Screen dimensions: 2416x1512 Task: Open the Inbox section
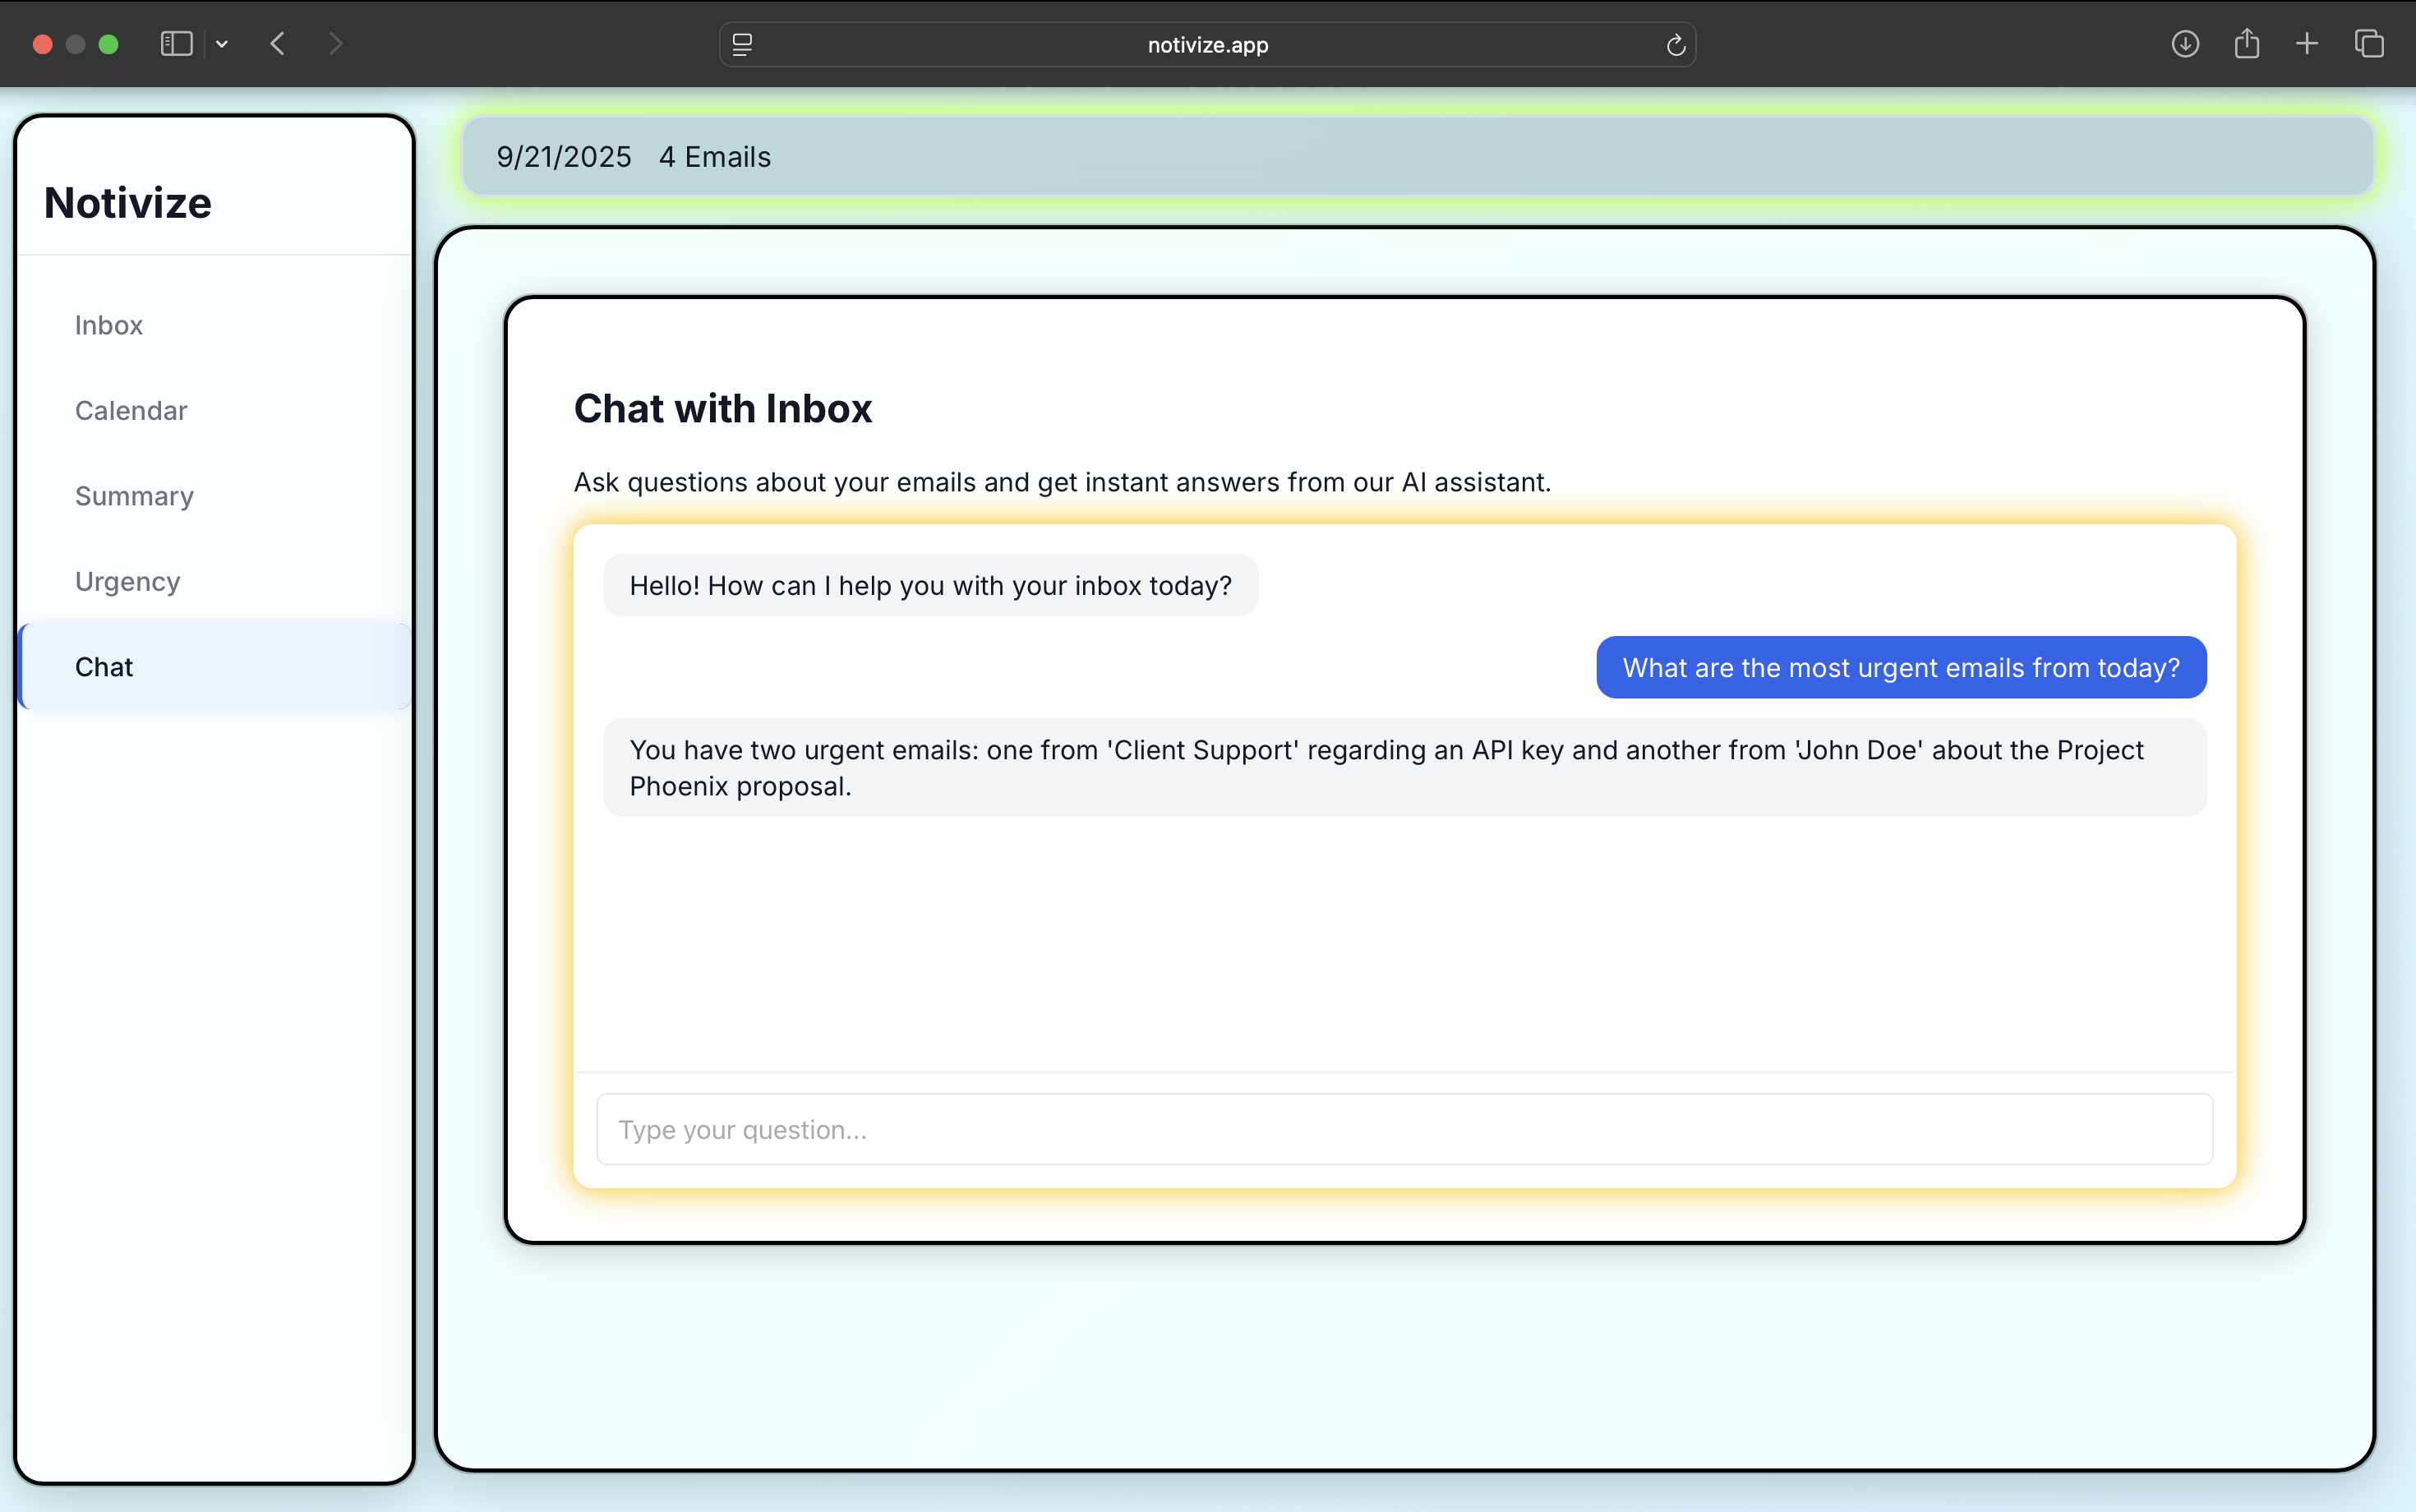pyautogui.click(x=109, y=325)
